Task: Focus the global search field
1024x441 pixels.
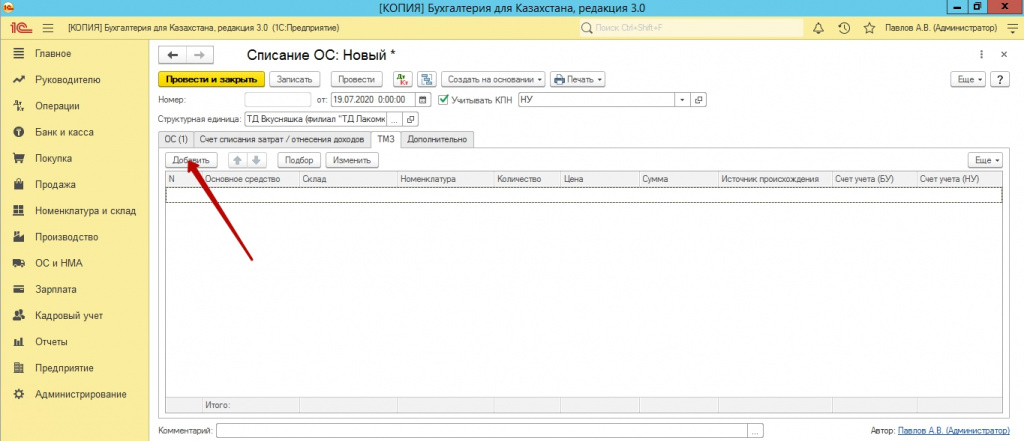Action: [x=691, y=28]
